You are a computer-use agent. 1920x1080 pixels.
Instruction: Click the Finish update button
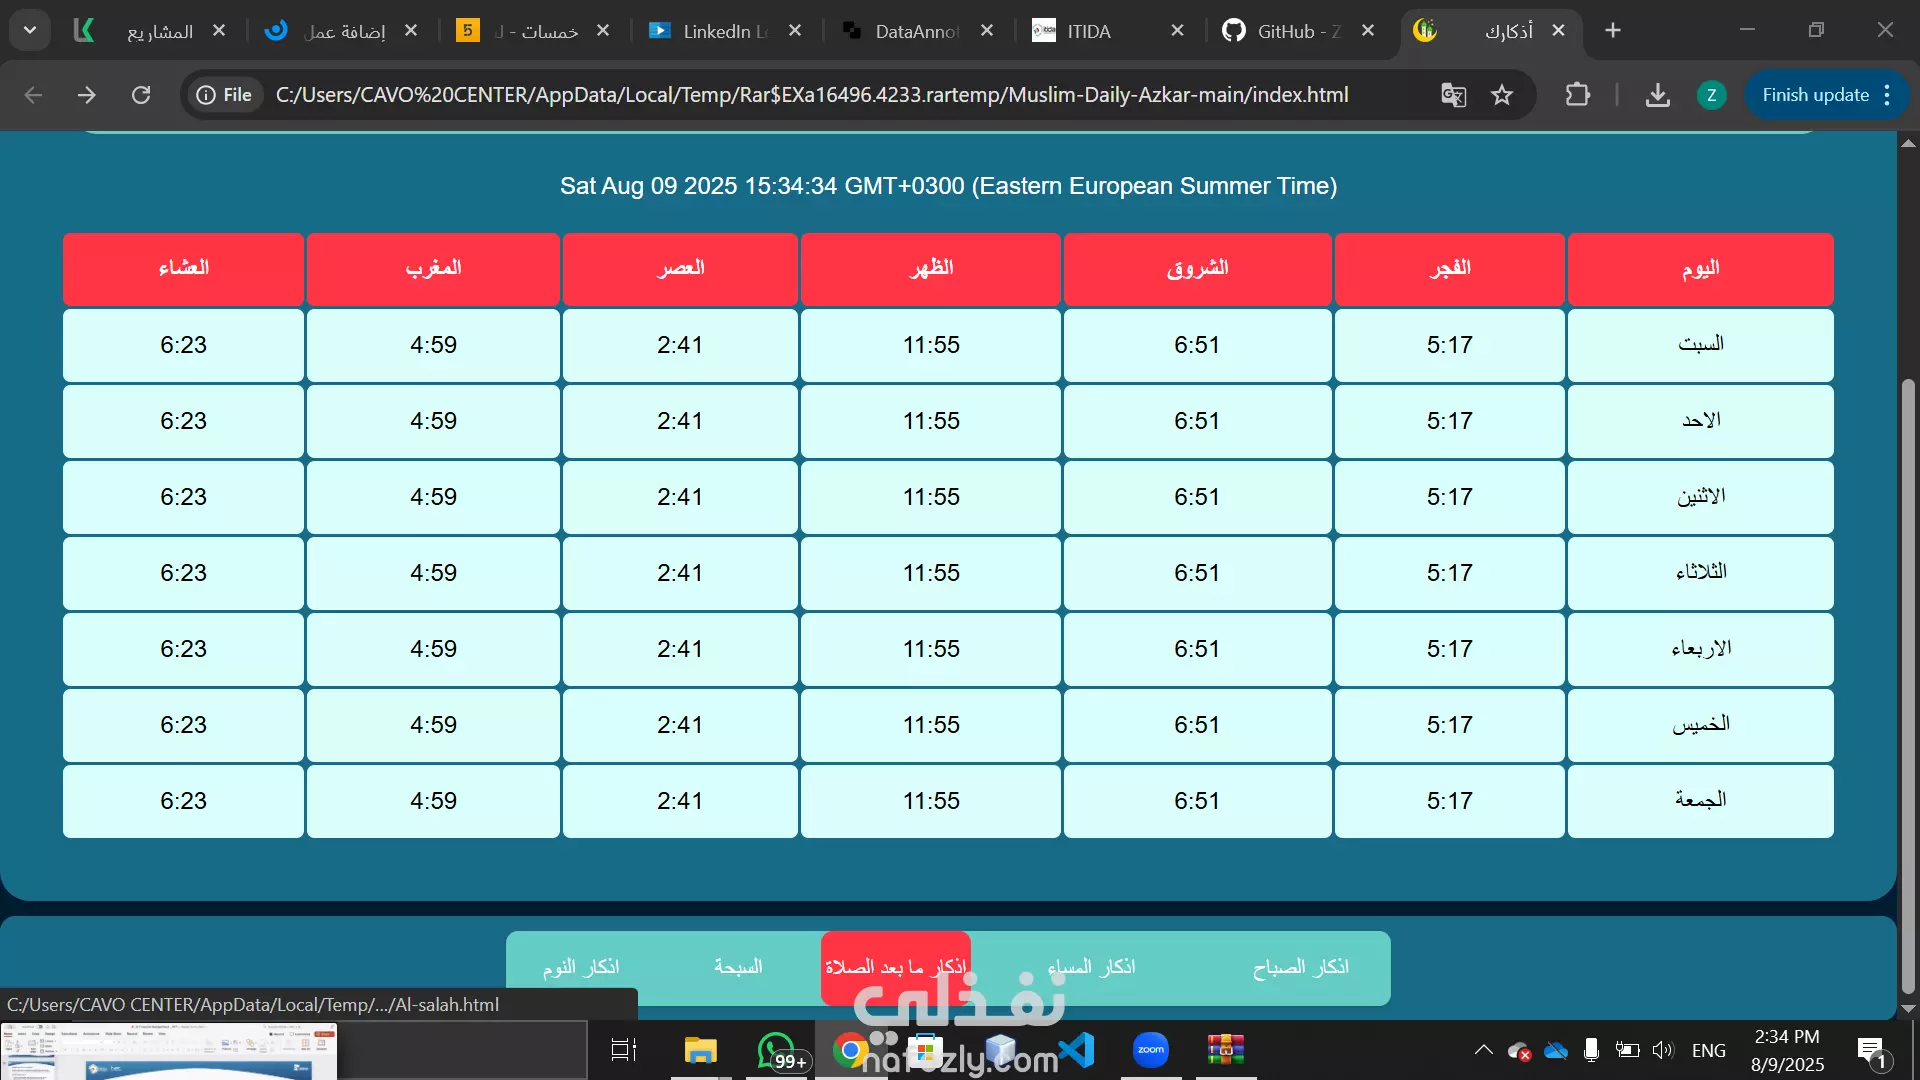(x=1815, y=95)
